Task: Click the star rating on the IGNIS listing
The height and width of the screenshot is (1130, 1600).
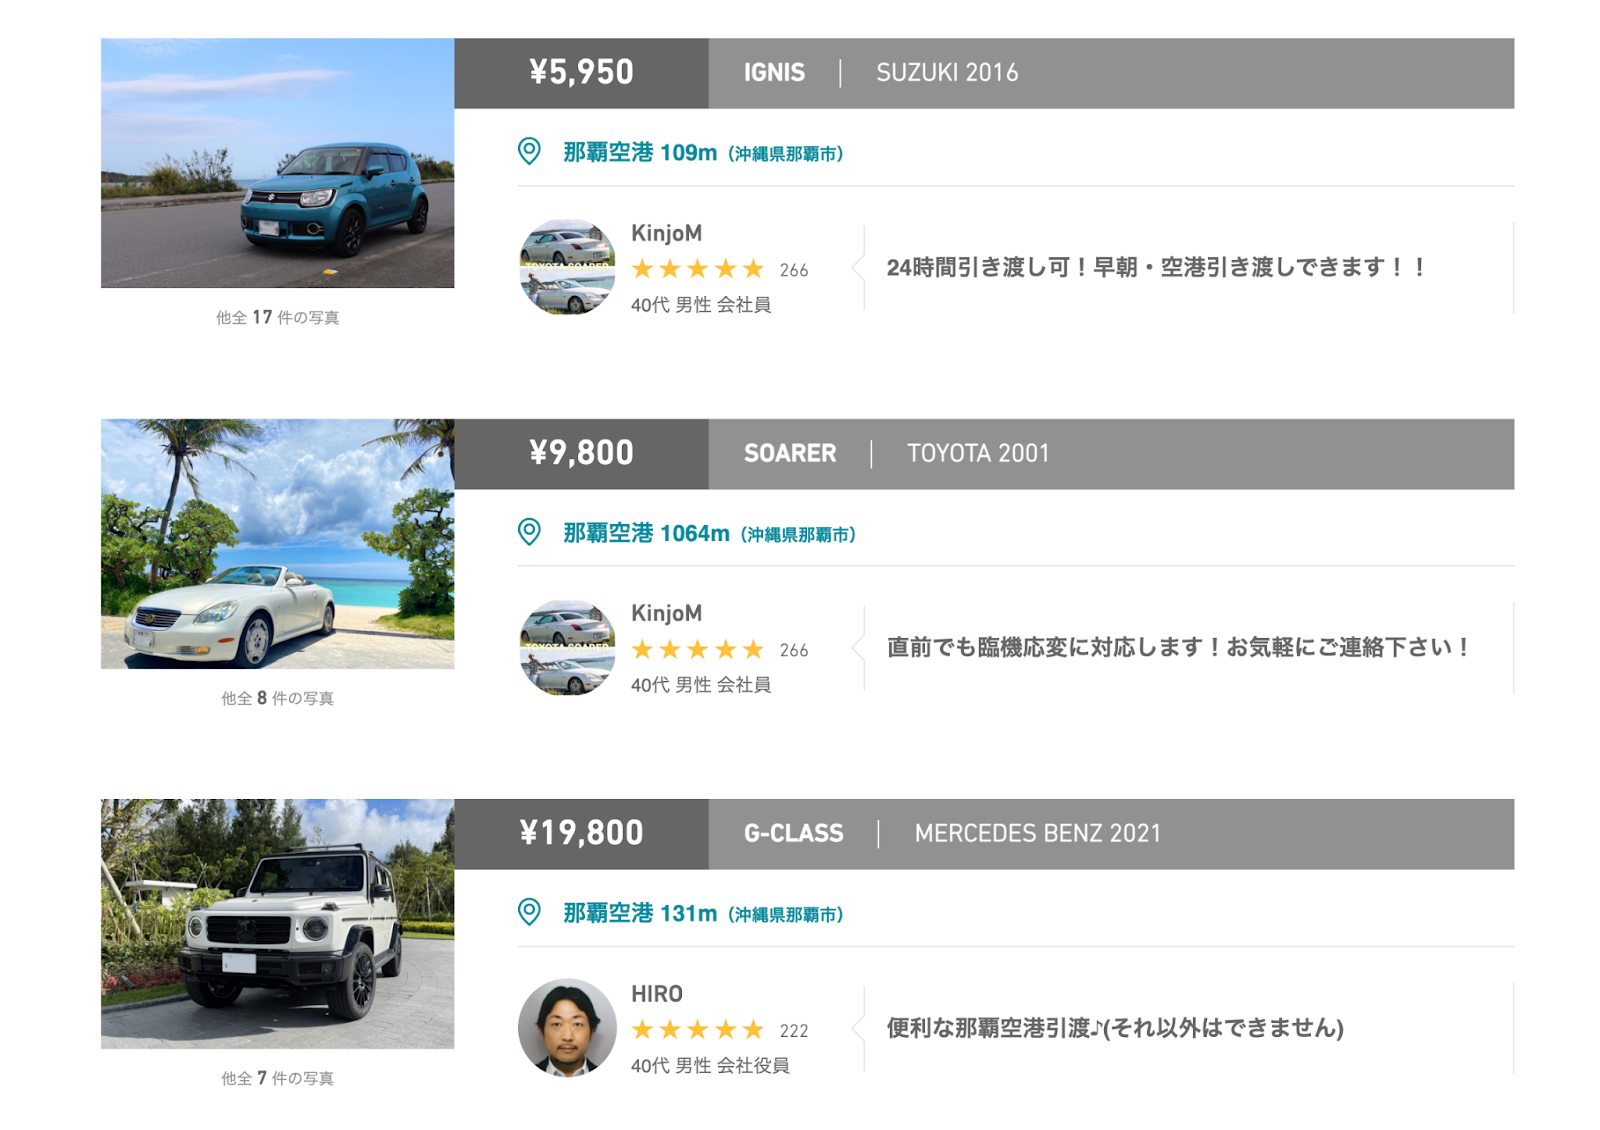Action: tap(698, 269)
